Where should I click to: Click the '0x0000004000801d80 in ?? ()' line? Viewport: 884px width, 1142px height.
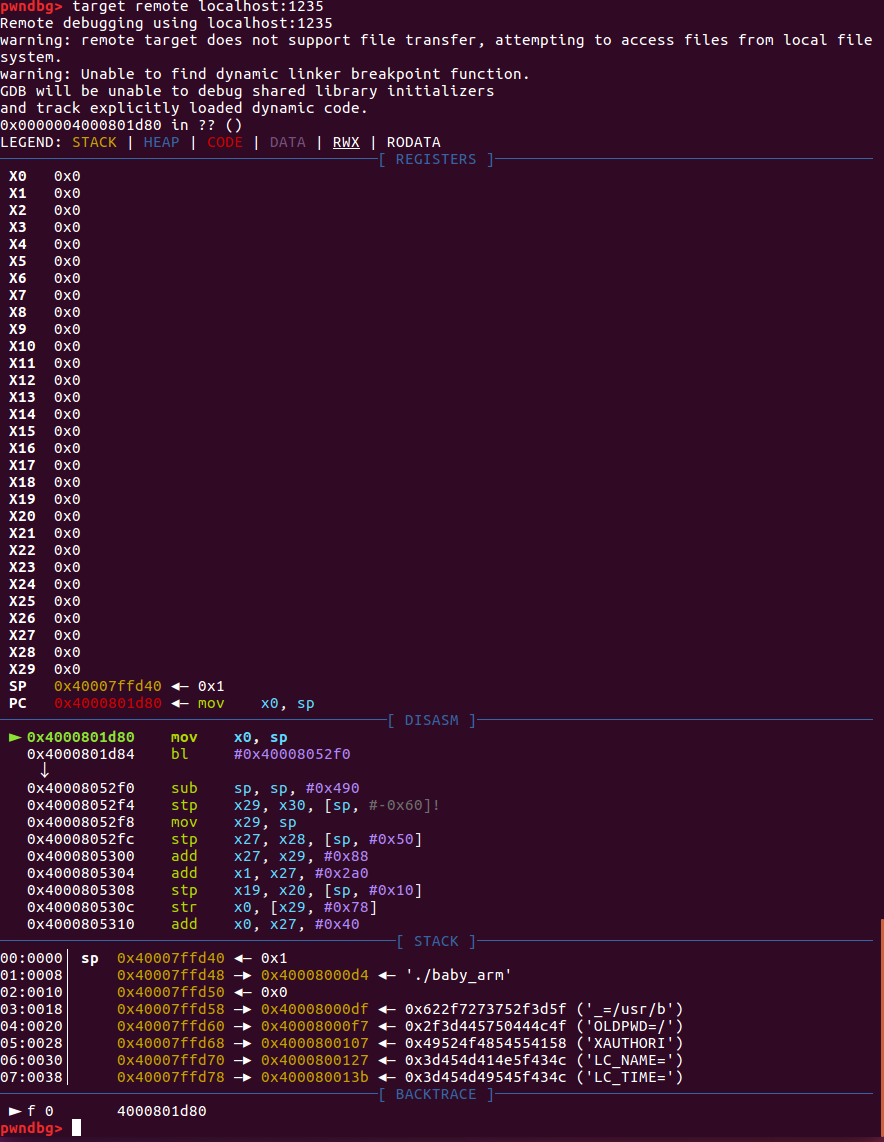[x=121, y=125]
